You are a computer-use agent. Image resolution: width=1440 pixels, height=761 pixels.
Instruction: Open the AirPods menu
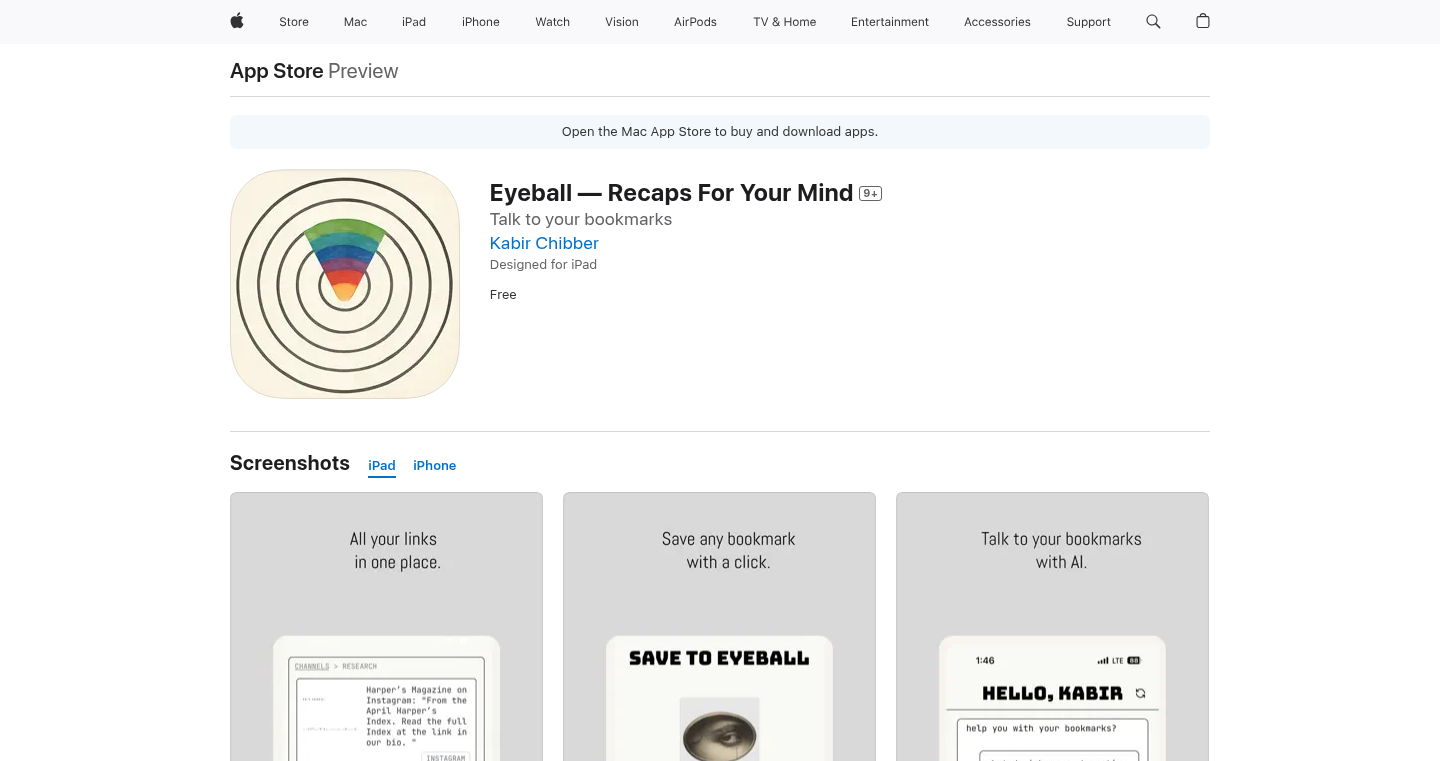(x=695, y=22)
